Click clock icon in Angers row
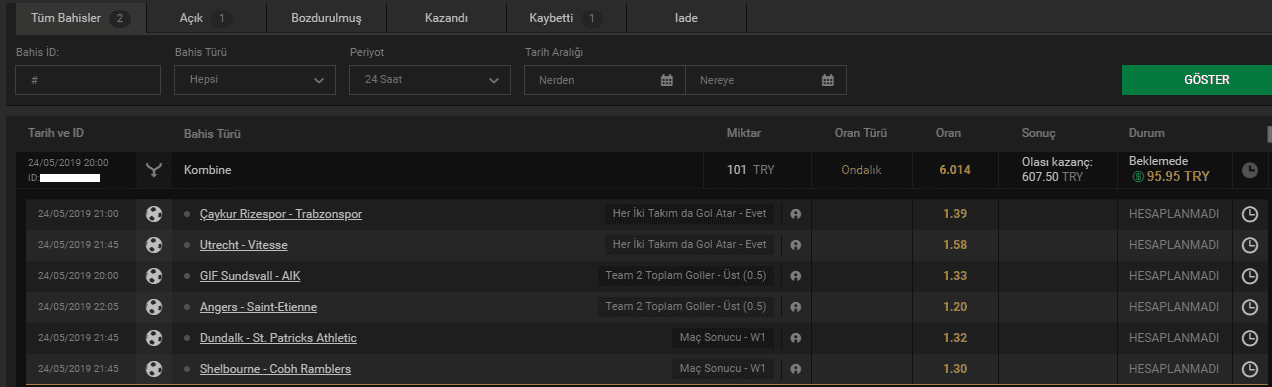Screen dimensions: 1272x387 [x=1250, y=307]
